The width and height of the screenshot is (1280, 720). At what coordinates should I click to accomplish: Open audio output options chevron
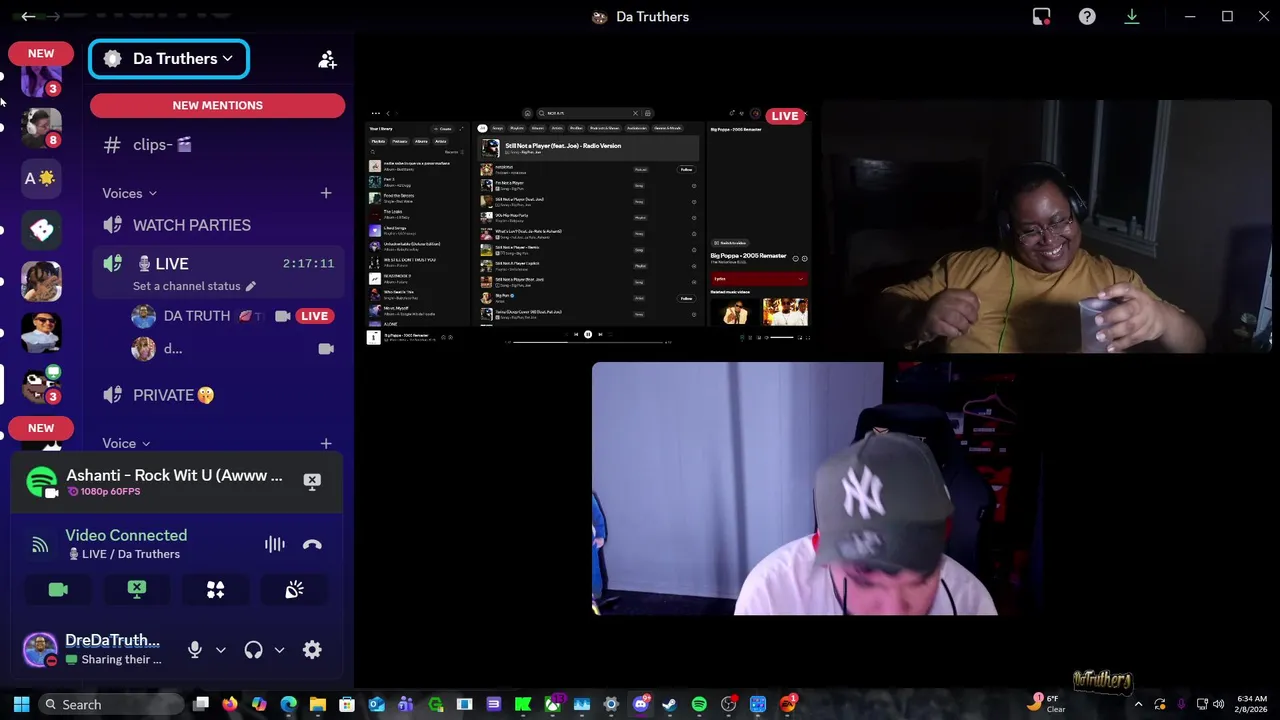(279, 650)
